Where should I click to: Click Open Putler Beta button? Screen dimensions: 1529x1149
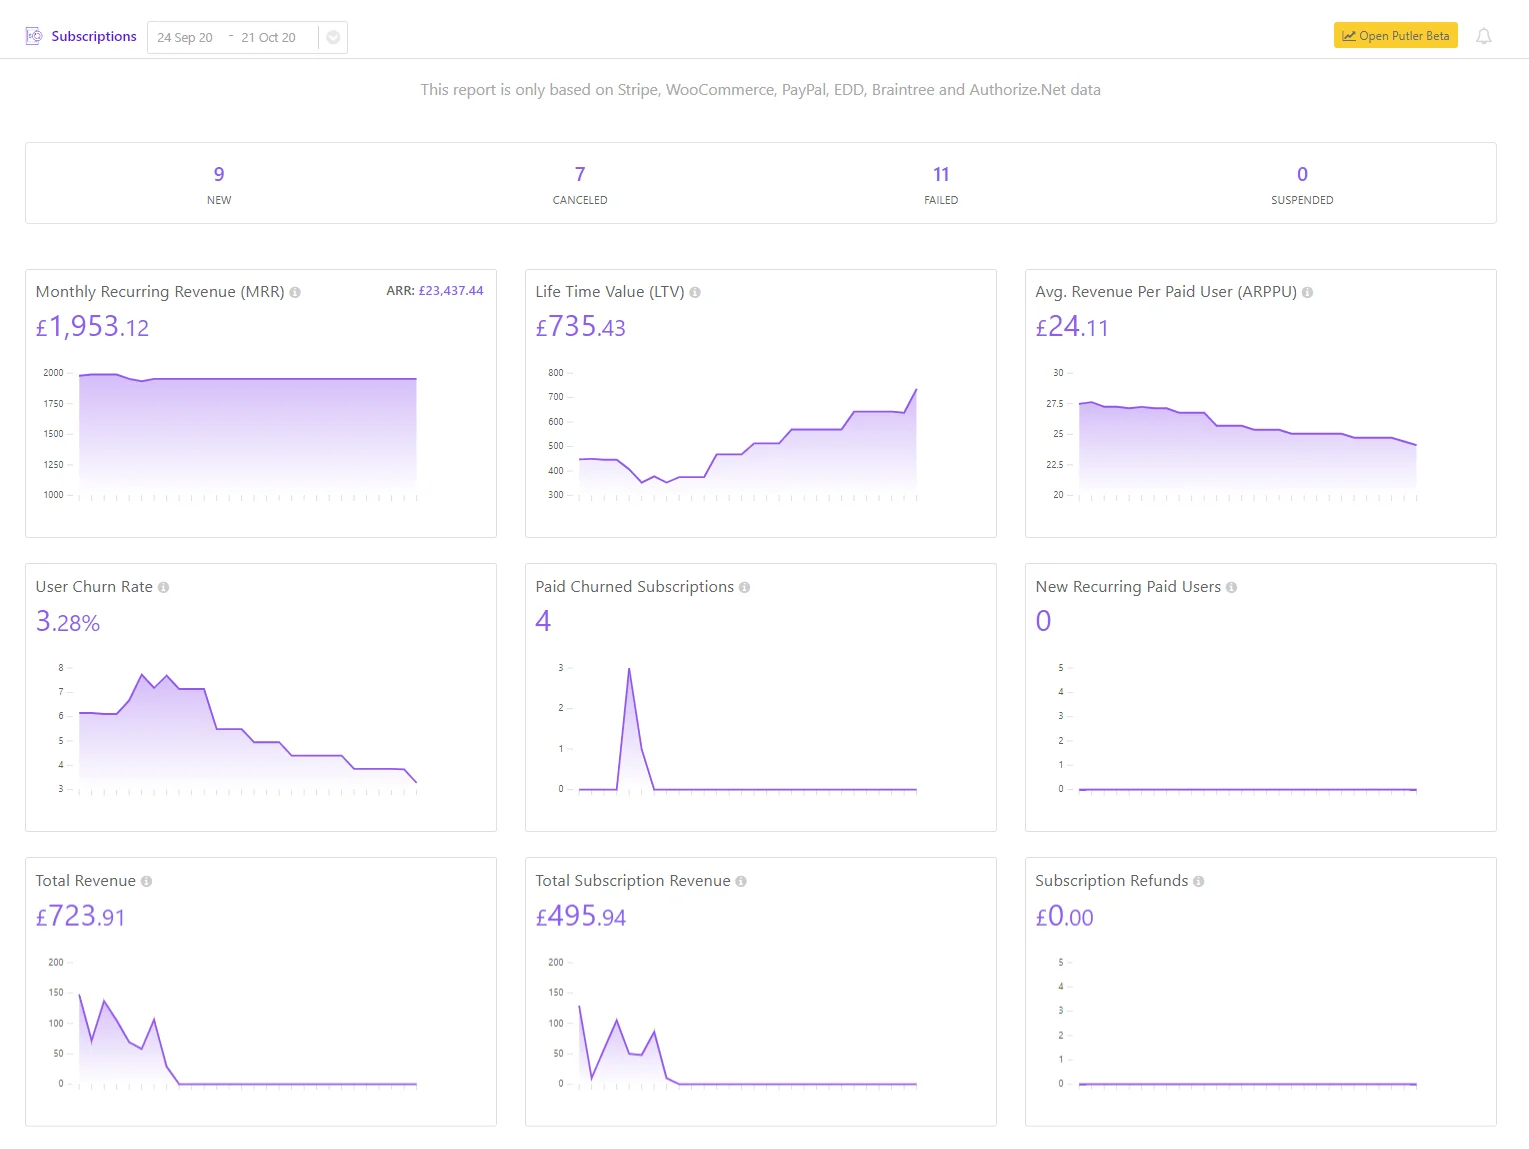coord(1396,36)
